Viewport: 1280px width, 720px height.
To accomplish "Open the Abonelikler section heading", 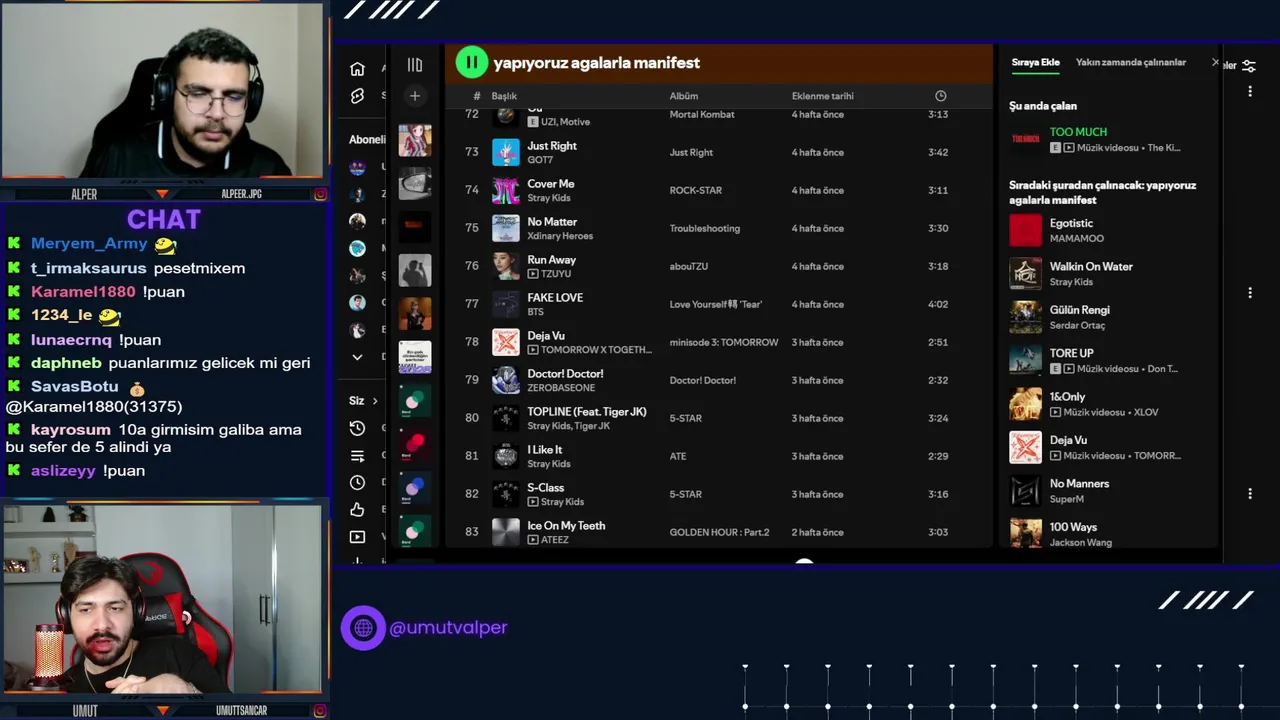I will (367, 140).
